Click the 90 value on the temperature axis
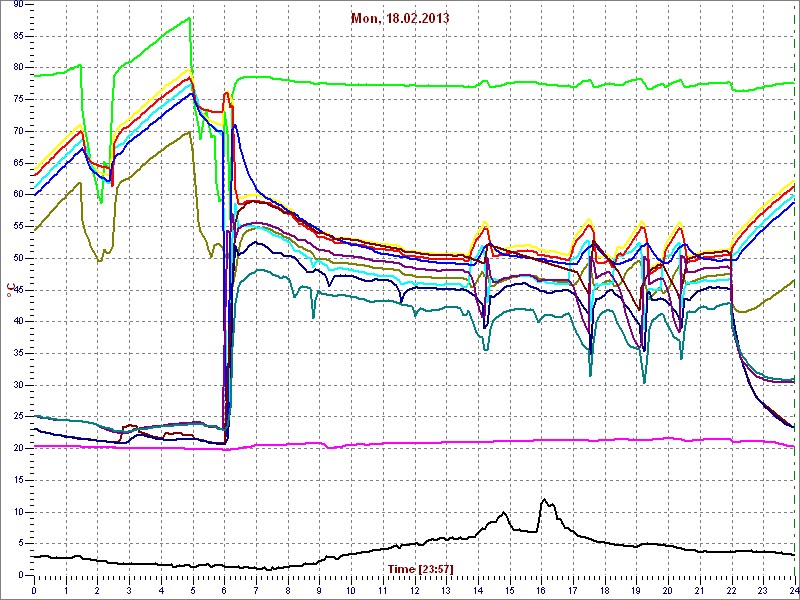This screenshot has height=600, width=800. pyautogui.click(x=18, y=4)
